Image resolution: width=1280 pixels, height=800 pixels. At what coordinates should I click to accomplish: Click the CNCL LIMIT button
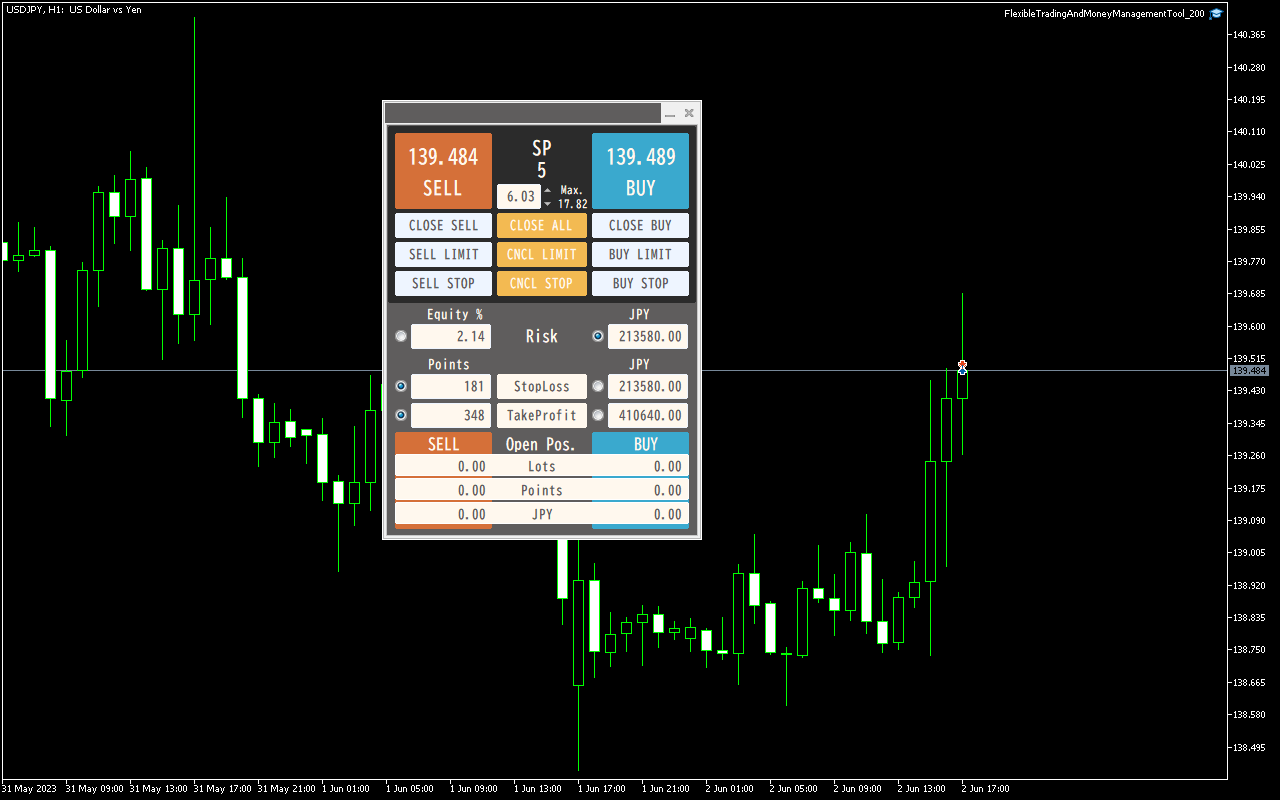541,254
